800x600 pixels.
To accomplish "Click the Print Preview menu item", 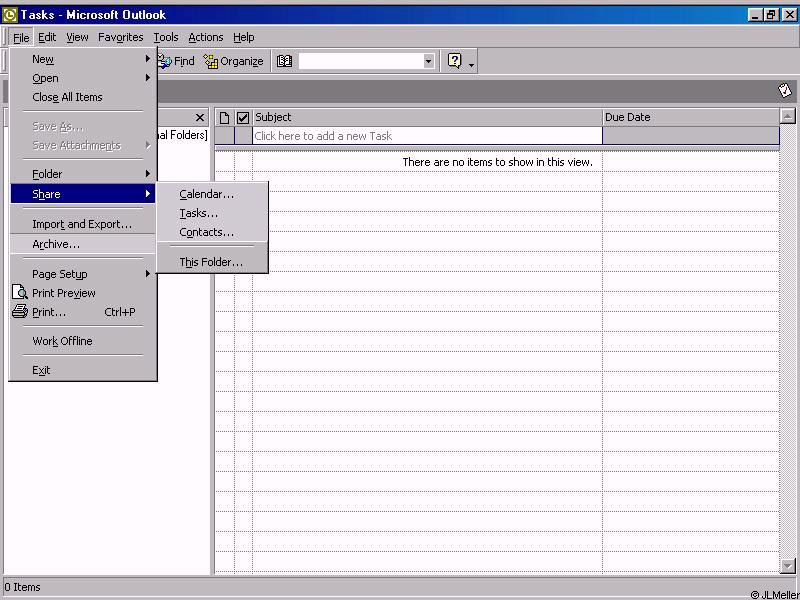I will (64, 293).
